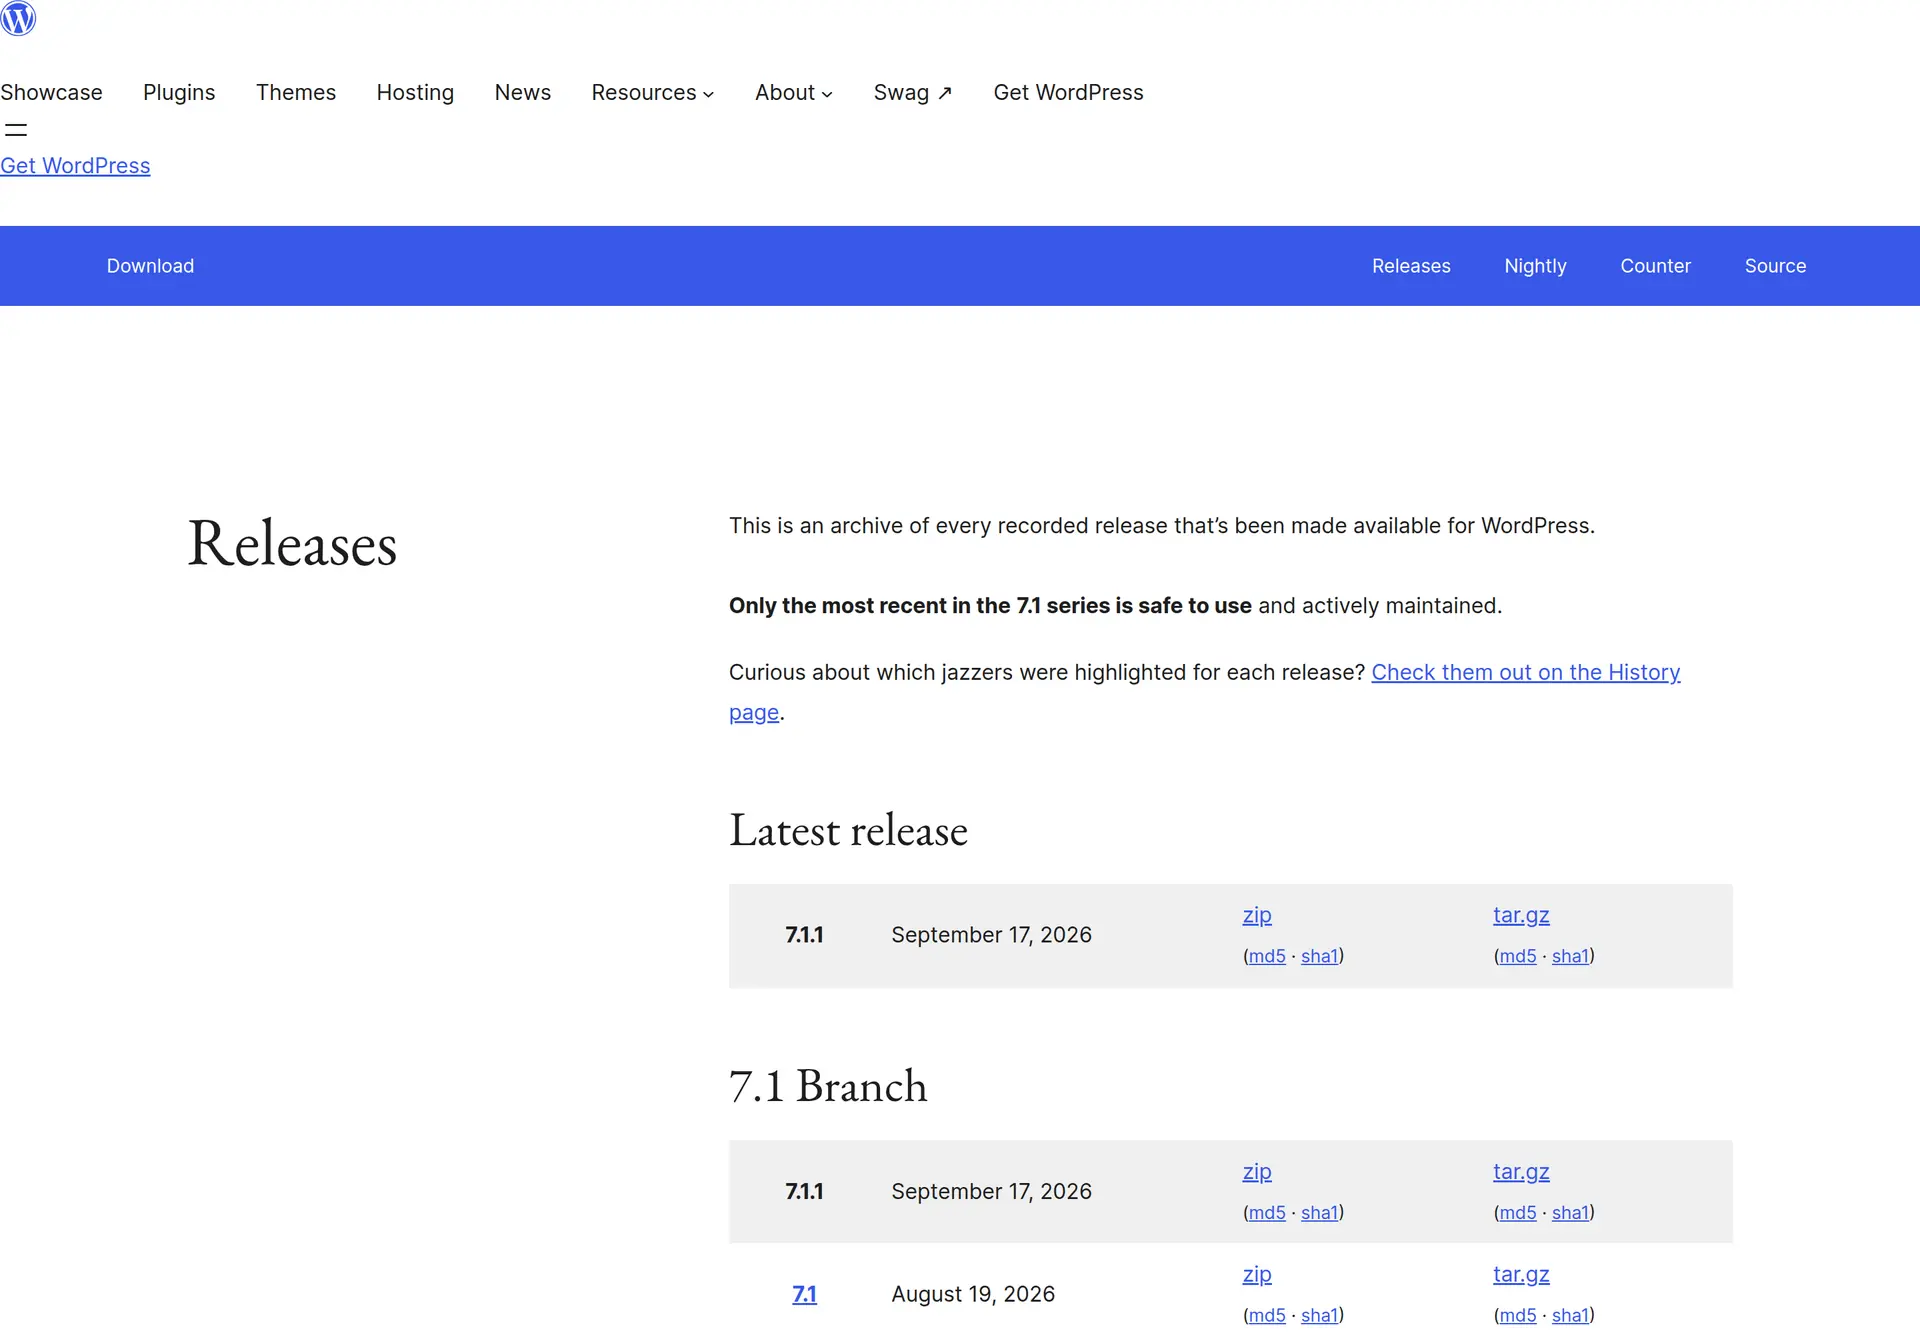Select the Nightly tab

(x=1535, y=266)
